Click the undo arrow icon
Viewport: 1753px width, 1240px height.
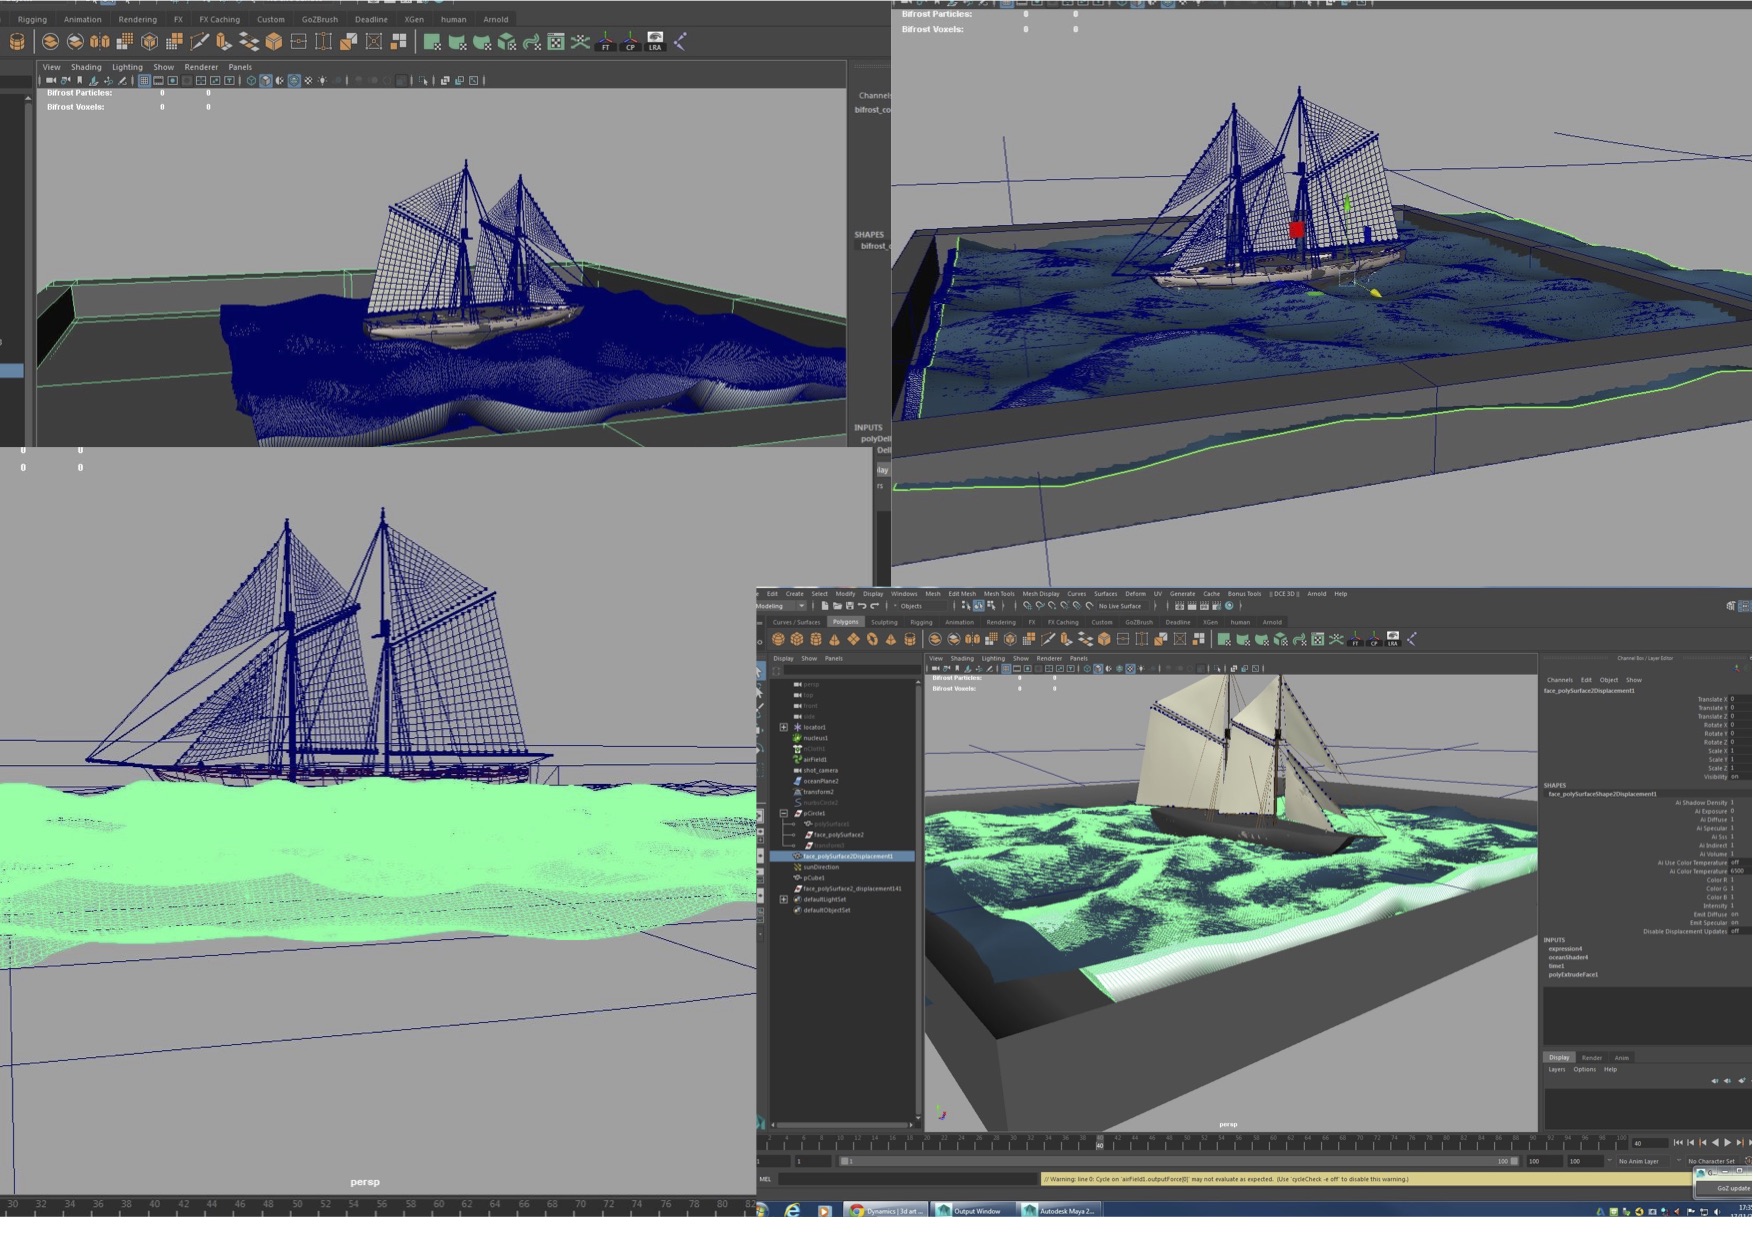click(862, 606)
